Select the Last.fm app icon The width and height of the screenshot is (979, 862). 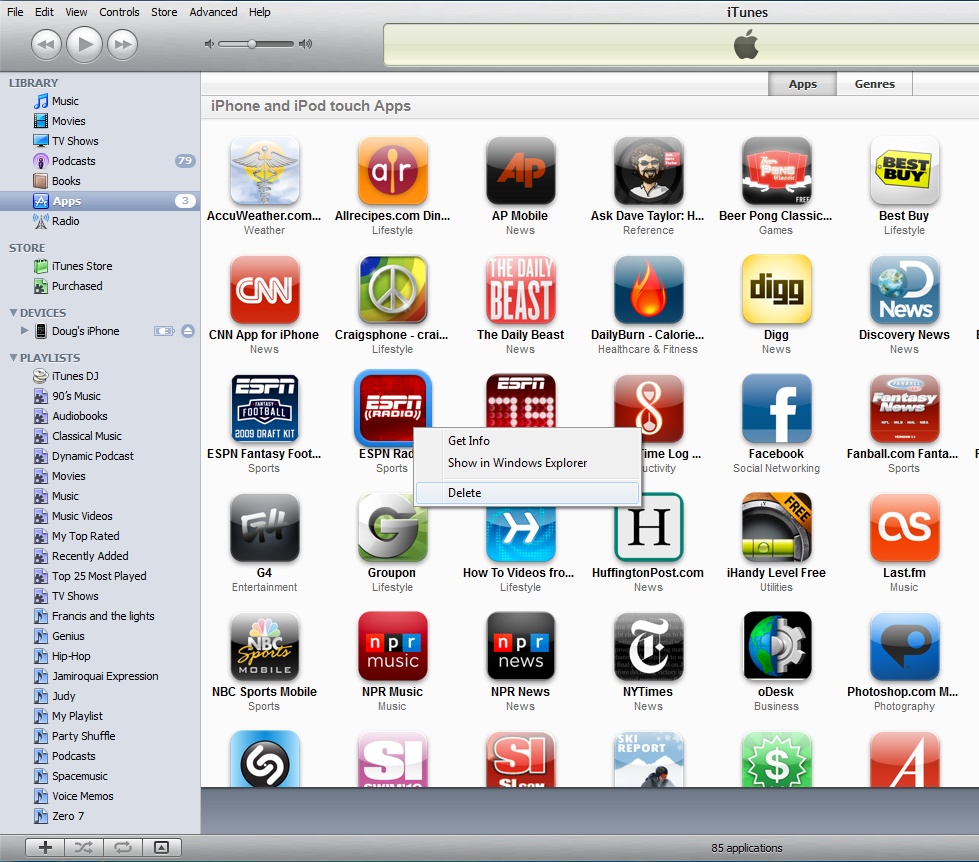[x=904, y=527]
